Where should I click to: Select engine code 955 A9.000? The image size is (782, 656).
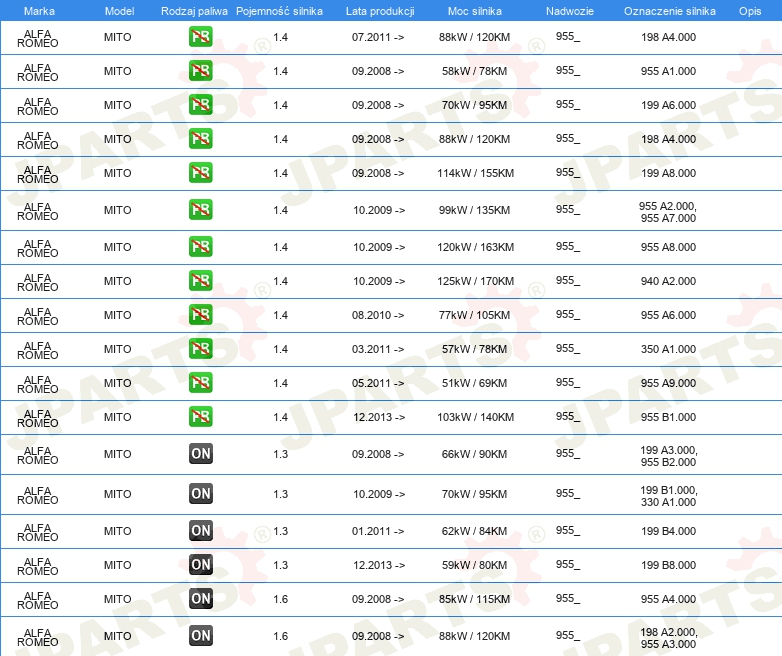pos(668,383)
